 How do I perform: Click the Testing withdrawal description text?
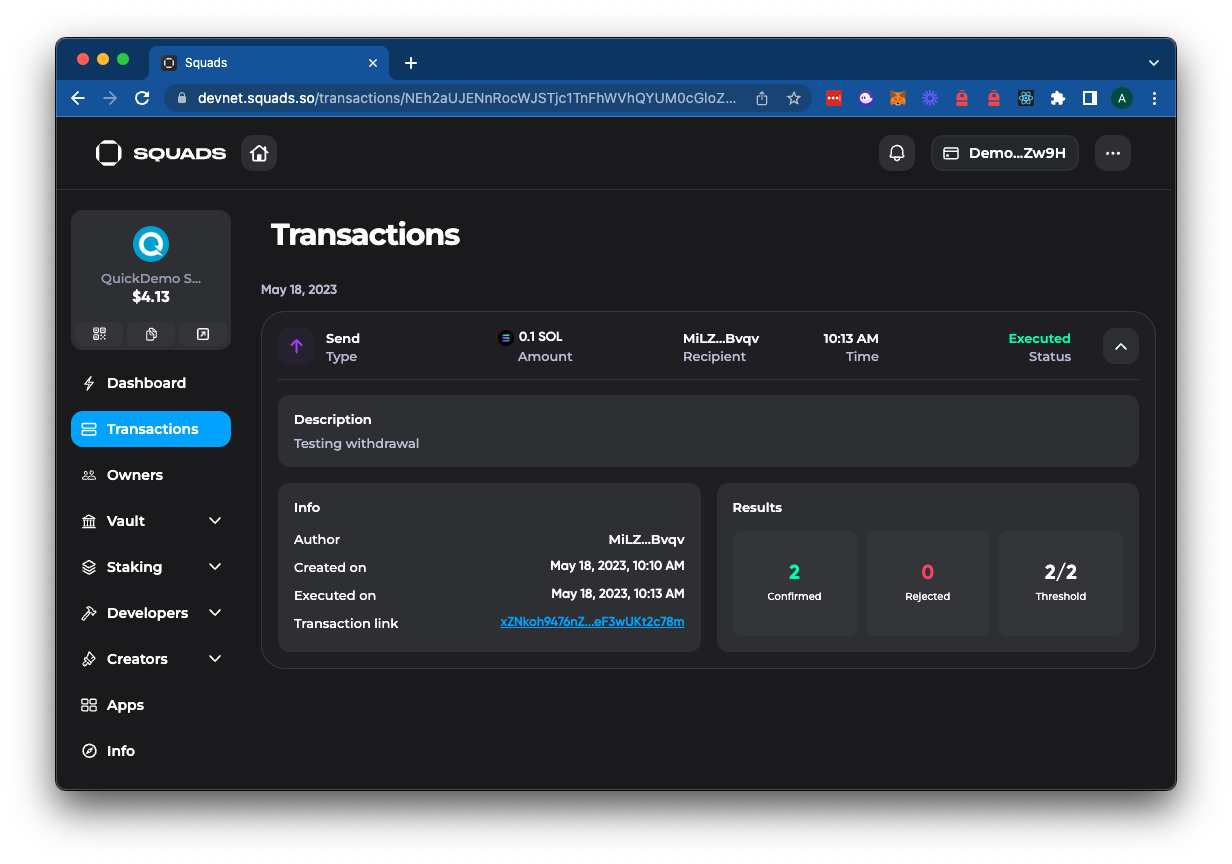pos(356,443)
